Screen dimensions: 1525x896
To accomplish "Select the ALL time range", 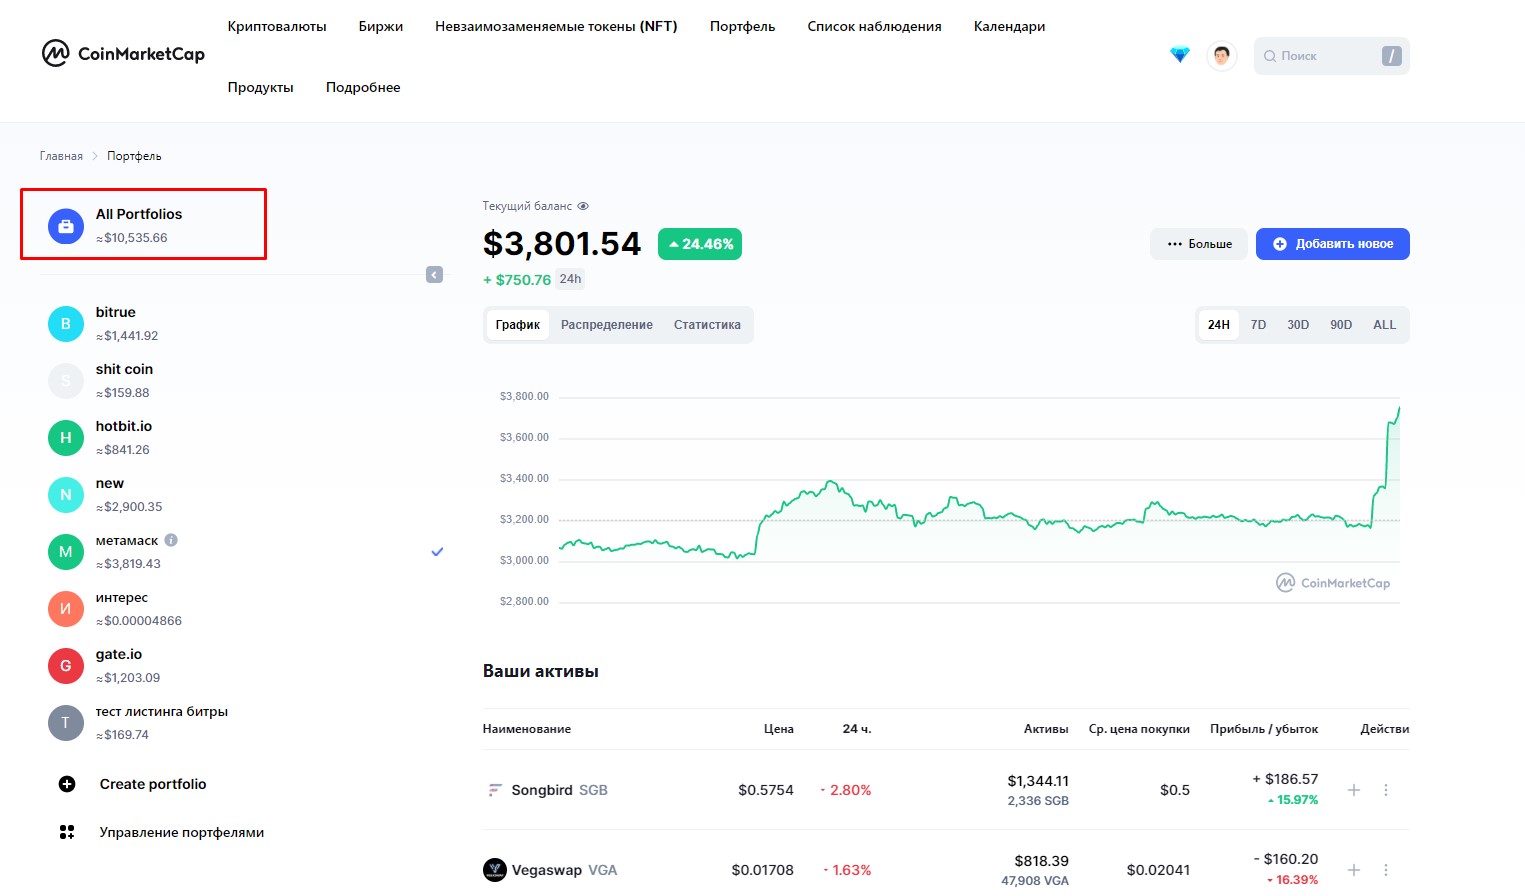I will point(1385,325).
